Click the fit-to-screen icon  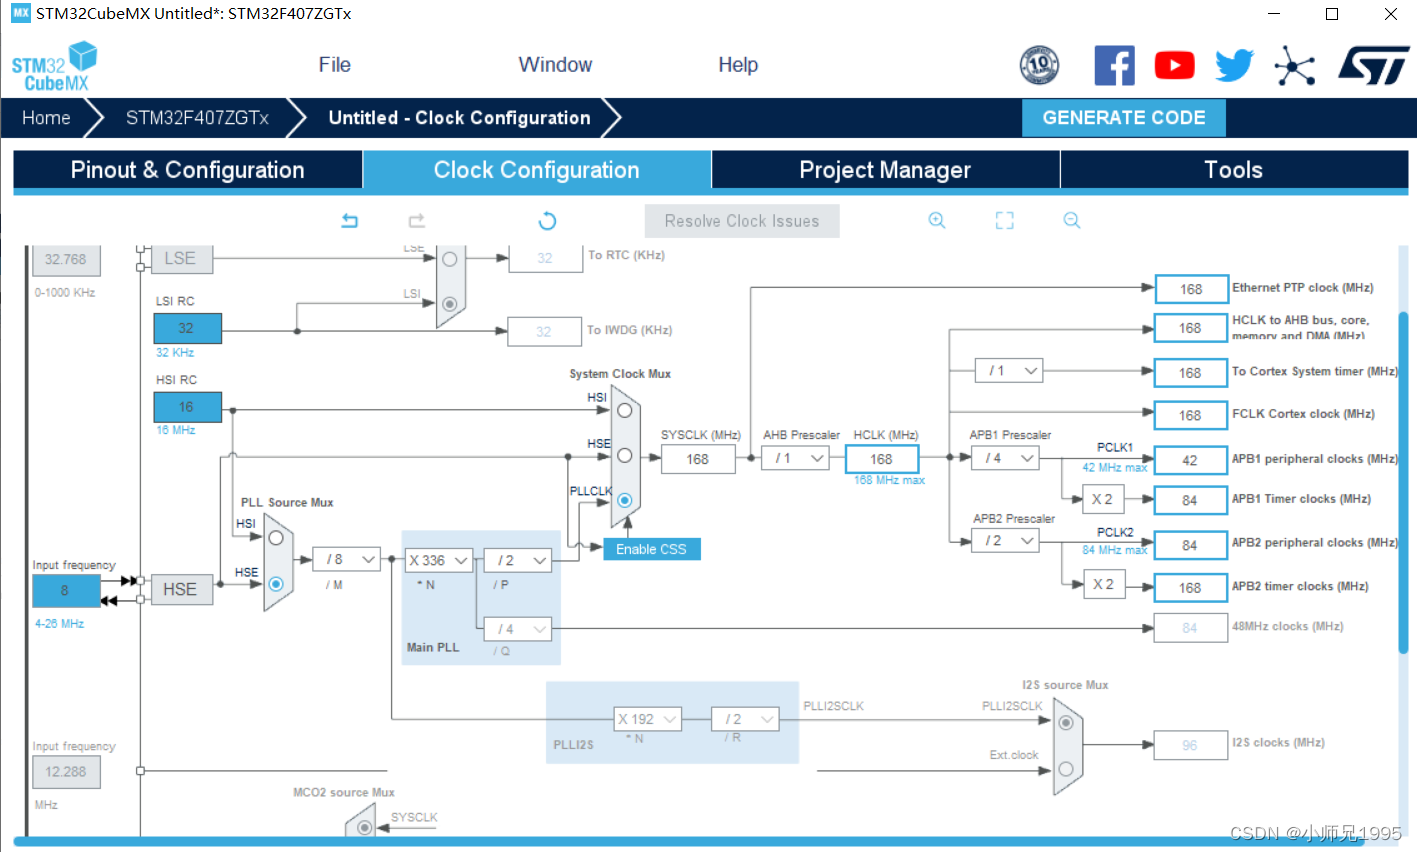[x=1005, y=220]
